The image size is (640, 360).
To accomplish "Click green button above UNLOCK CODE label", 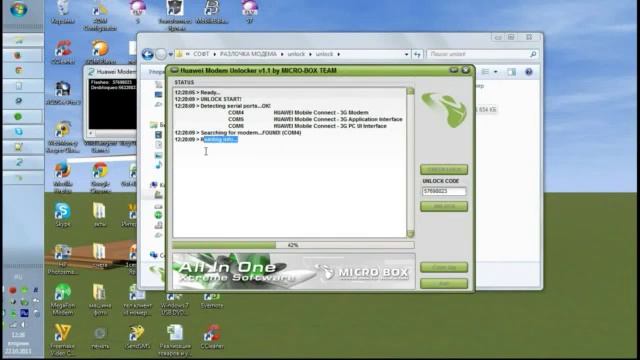I will pyautogui.click(x=444, y=169).
